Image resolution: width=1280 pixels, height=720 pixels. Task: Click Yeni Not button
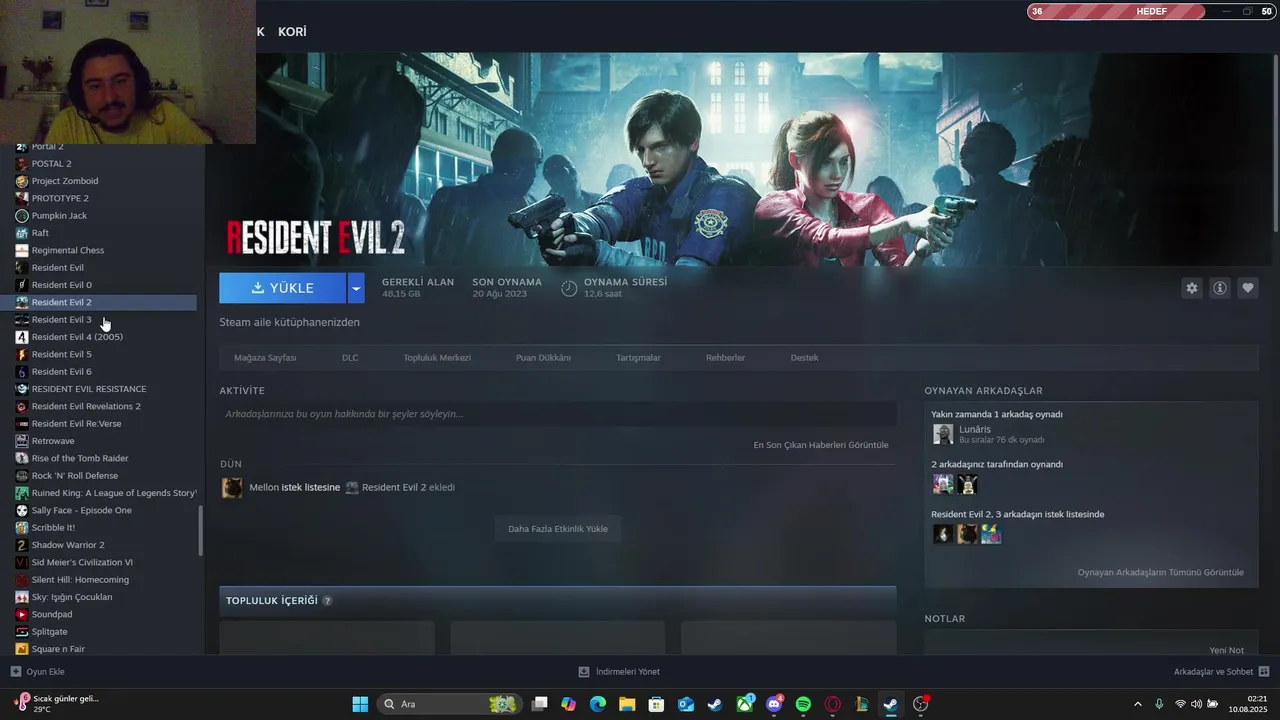coord(1226,650)
